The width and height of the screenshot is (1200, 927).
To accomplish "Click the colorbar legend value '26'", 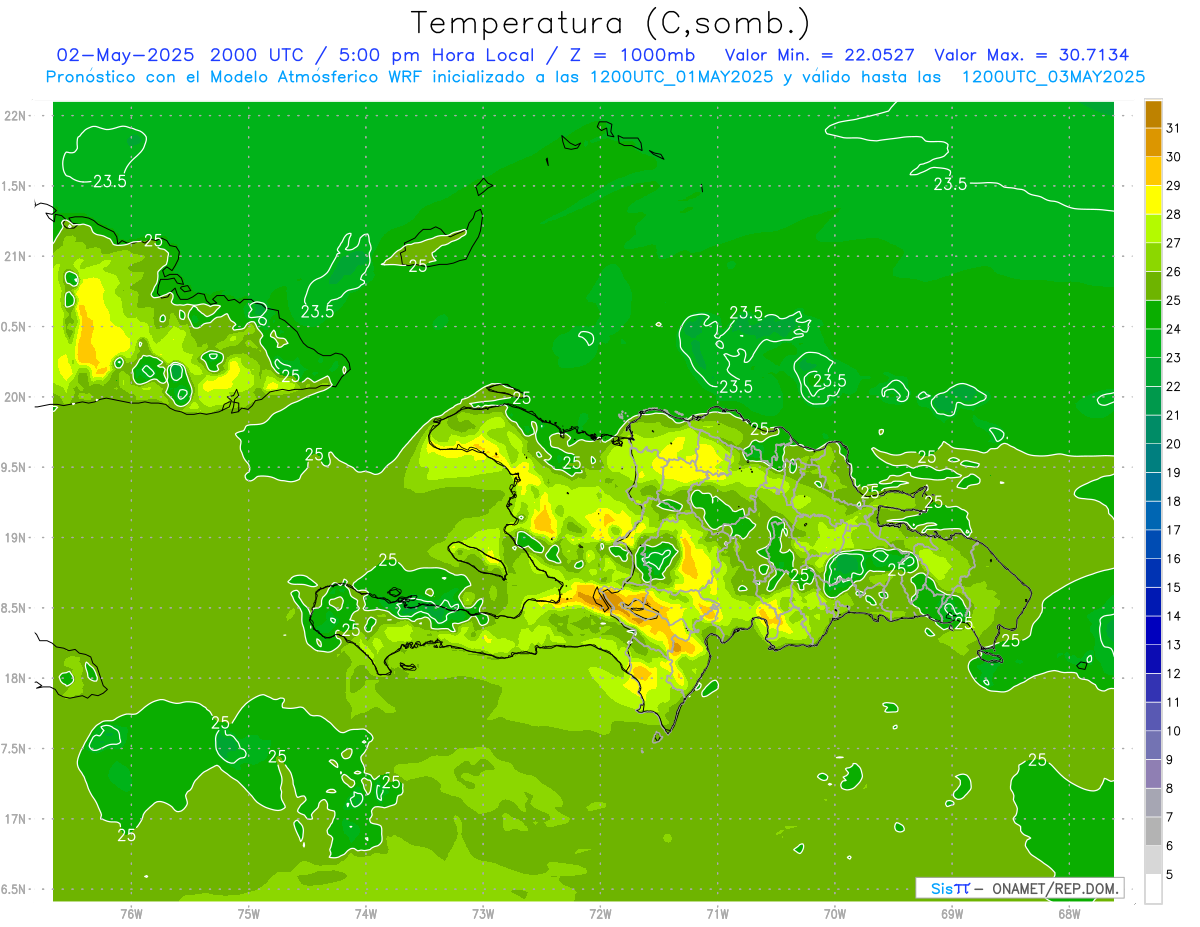I will click(1173, 272).
